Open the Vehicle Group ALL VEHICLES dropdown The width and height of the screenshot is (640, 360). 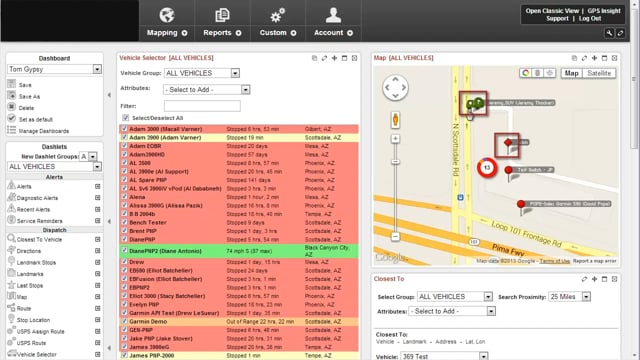point(202,73)
